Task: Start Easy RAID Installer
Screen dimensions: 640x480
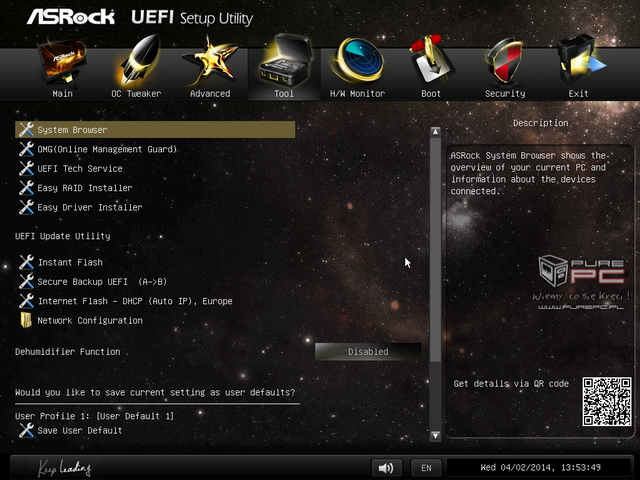Action: click(x=85, y=188)
